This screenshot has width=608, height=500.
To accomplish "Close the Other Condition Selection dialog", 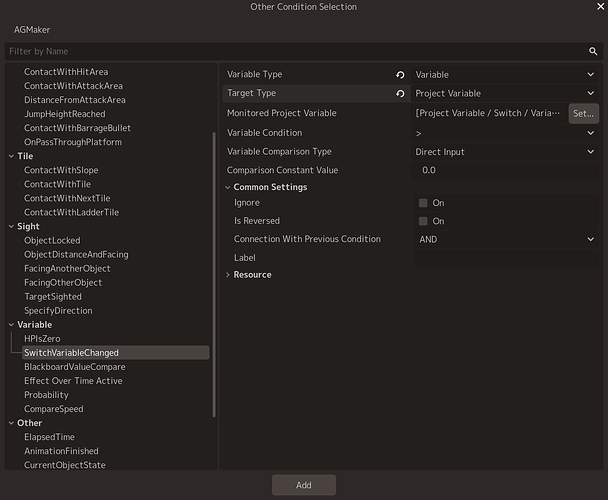I will 600,6.
